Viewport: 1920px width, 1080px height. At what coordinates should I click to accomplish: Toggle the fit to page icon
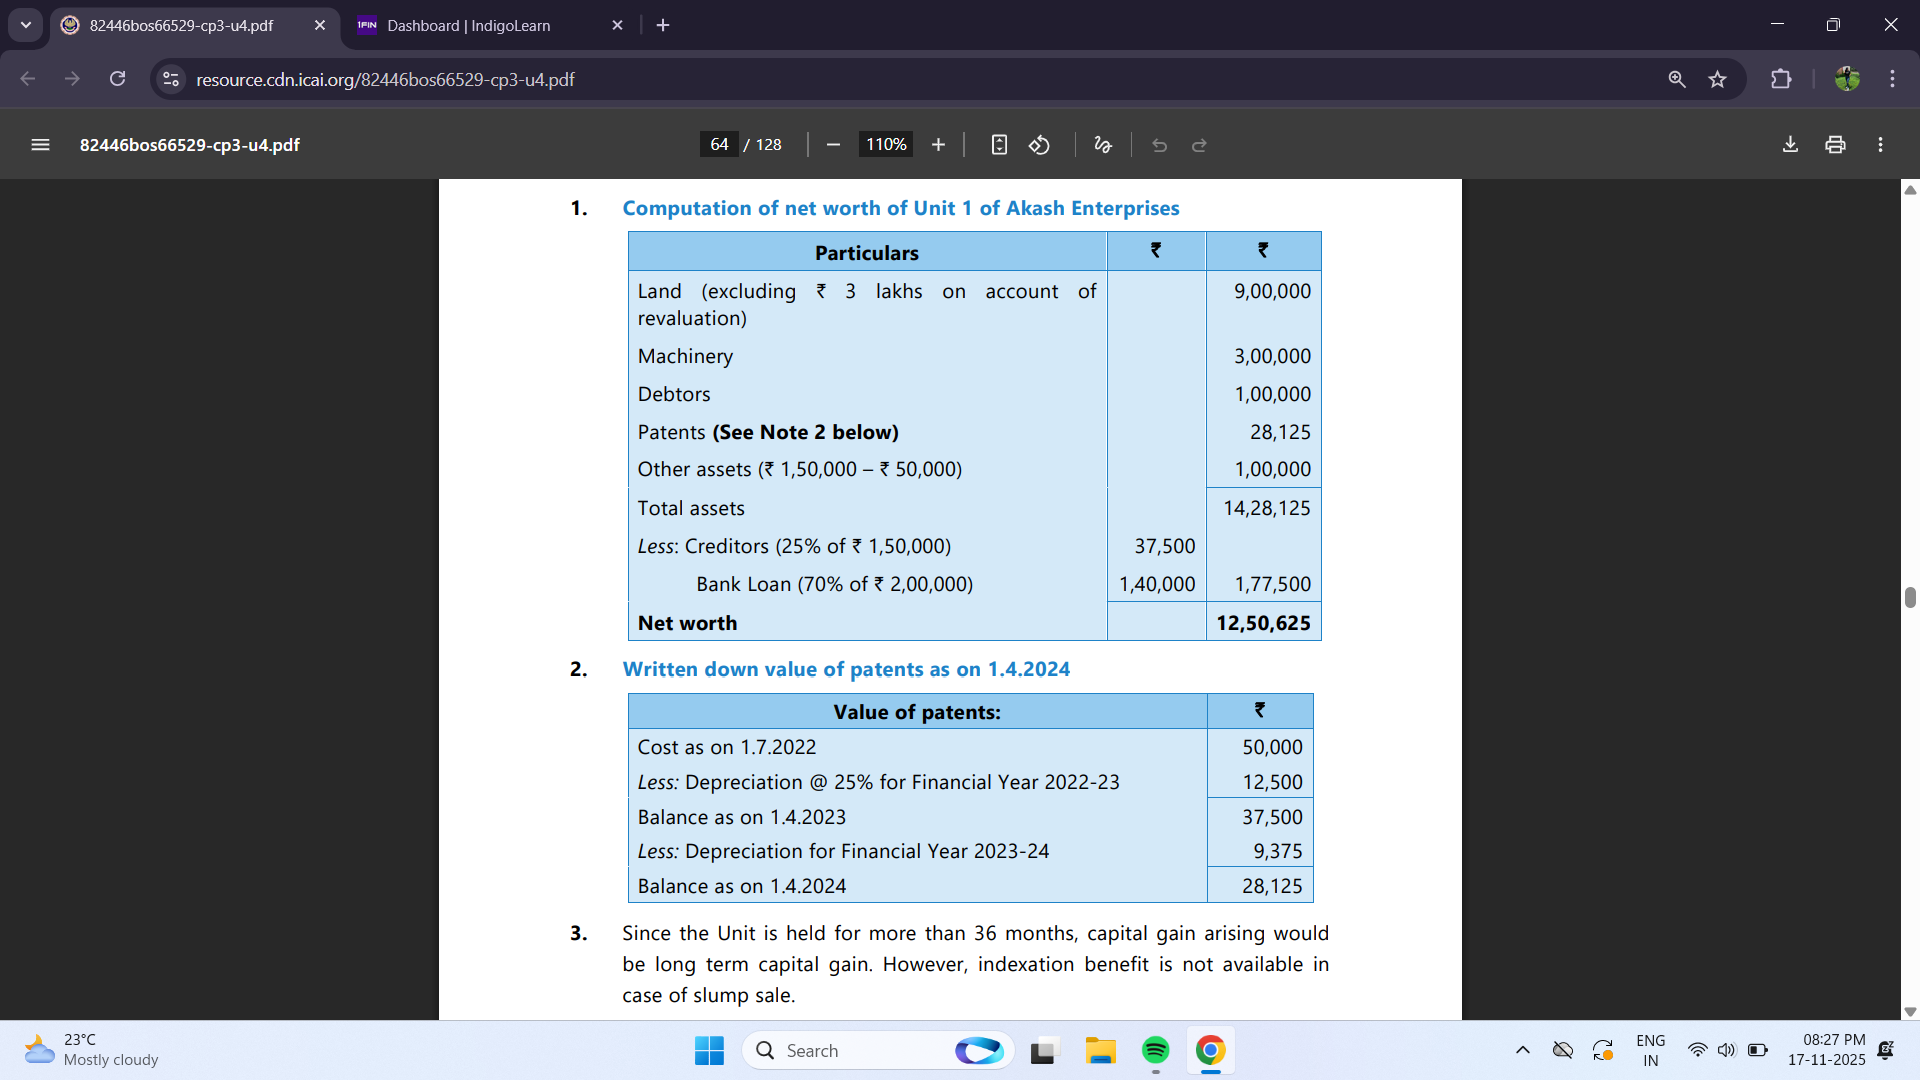pos(999,145)
